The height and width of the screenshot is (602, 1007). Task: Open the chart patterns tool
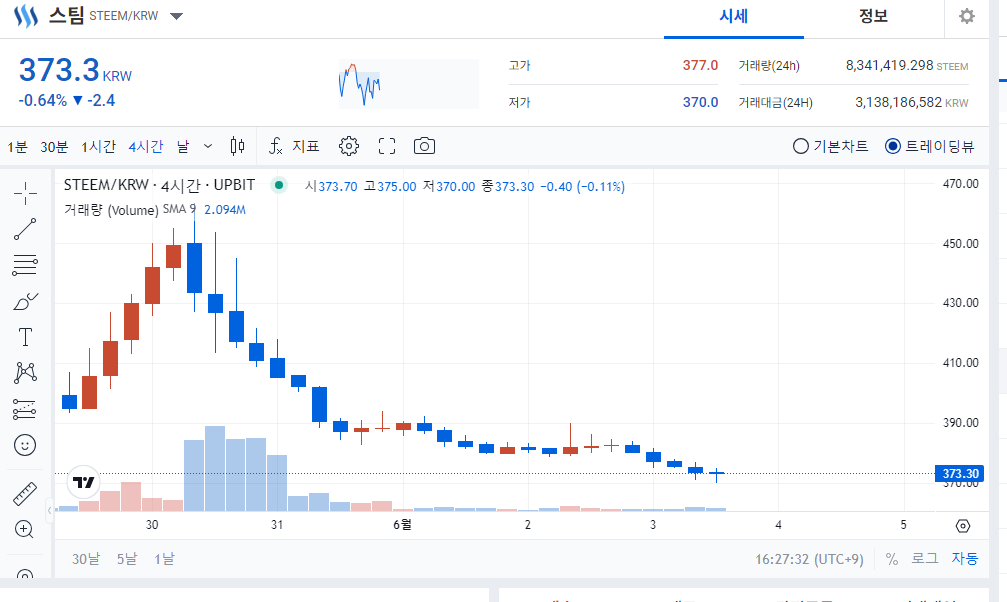pos(25,373)
